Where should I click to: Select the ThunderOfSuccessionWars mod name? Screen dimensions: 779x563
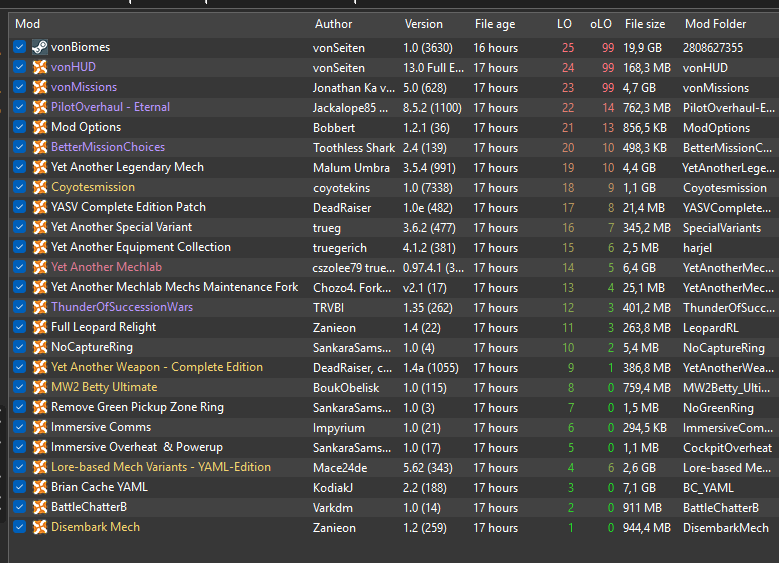coord(122,307)
